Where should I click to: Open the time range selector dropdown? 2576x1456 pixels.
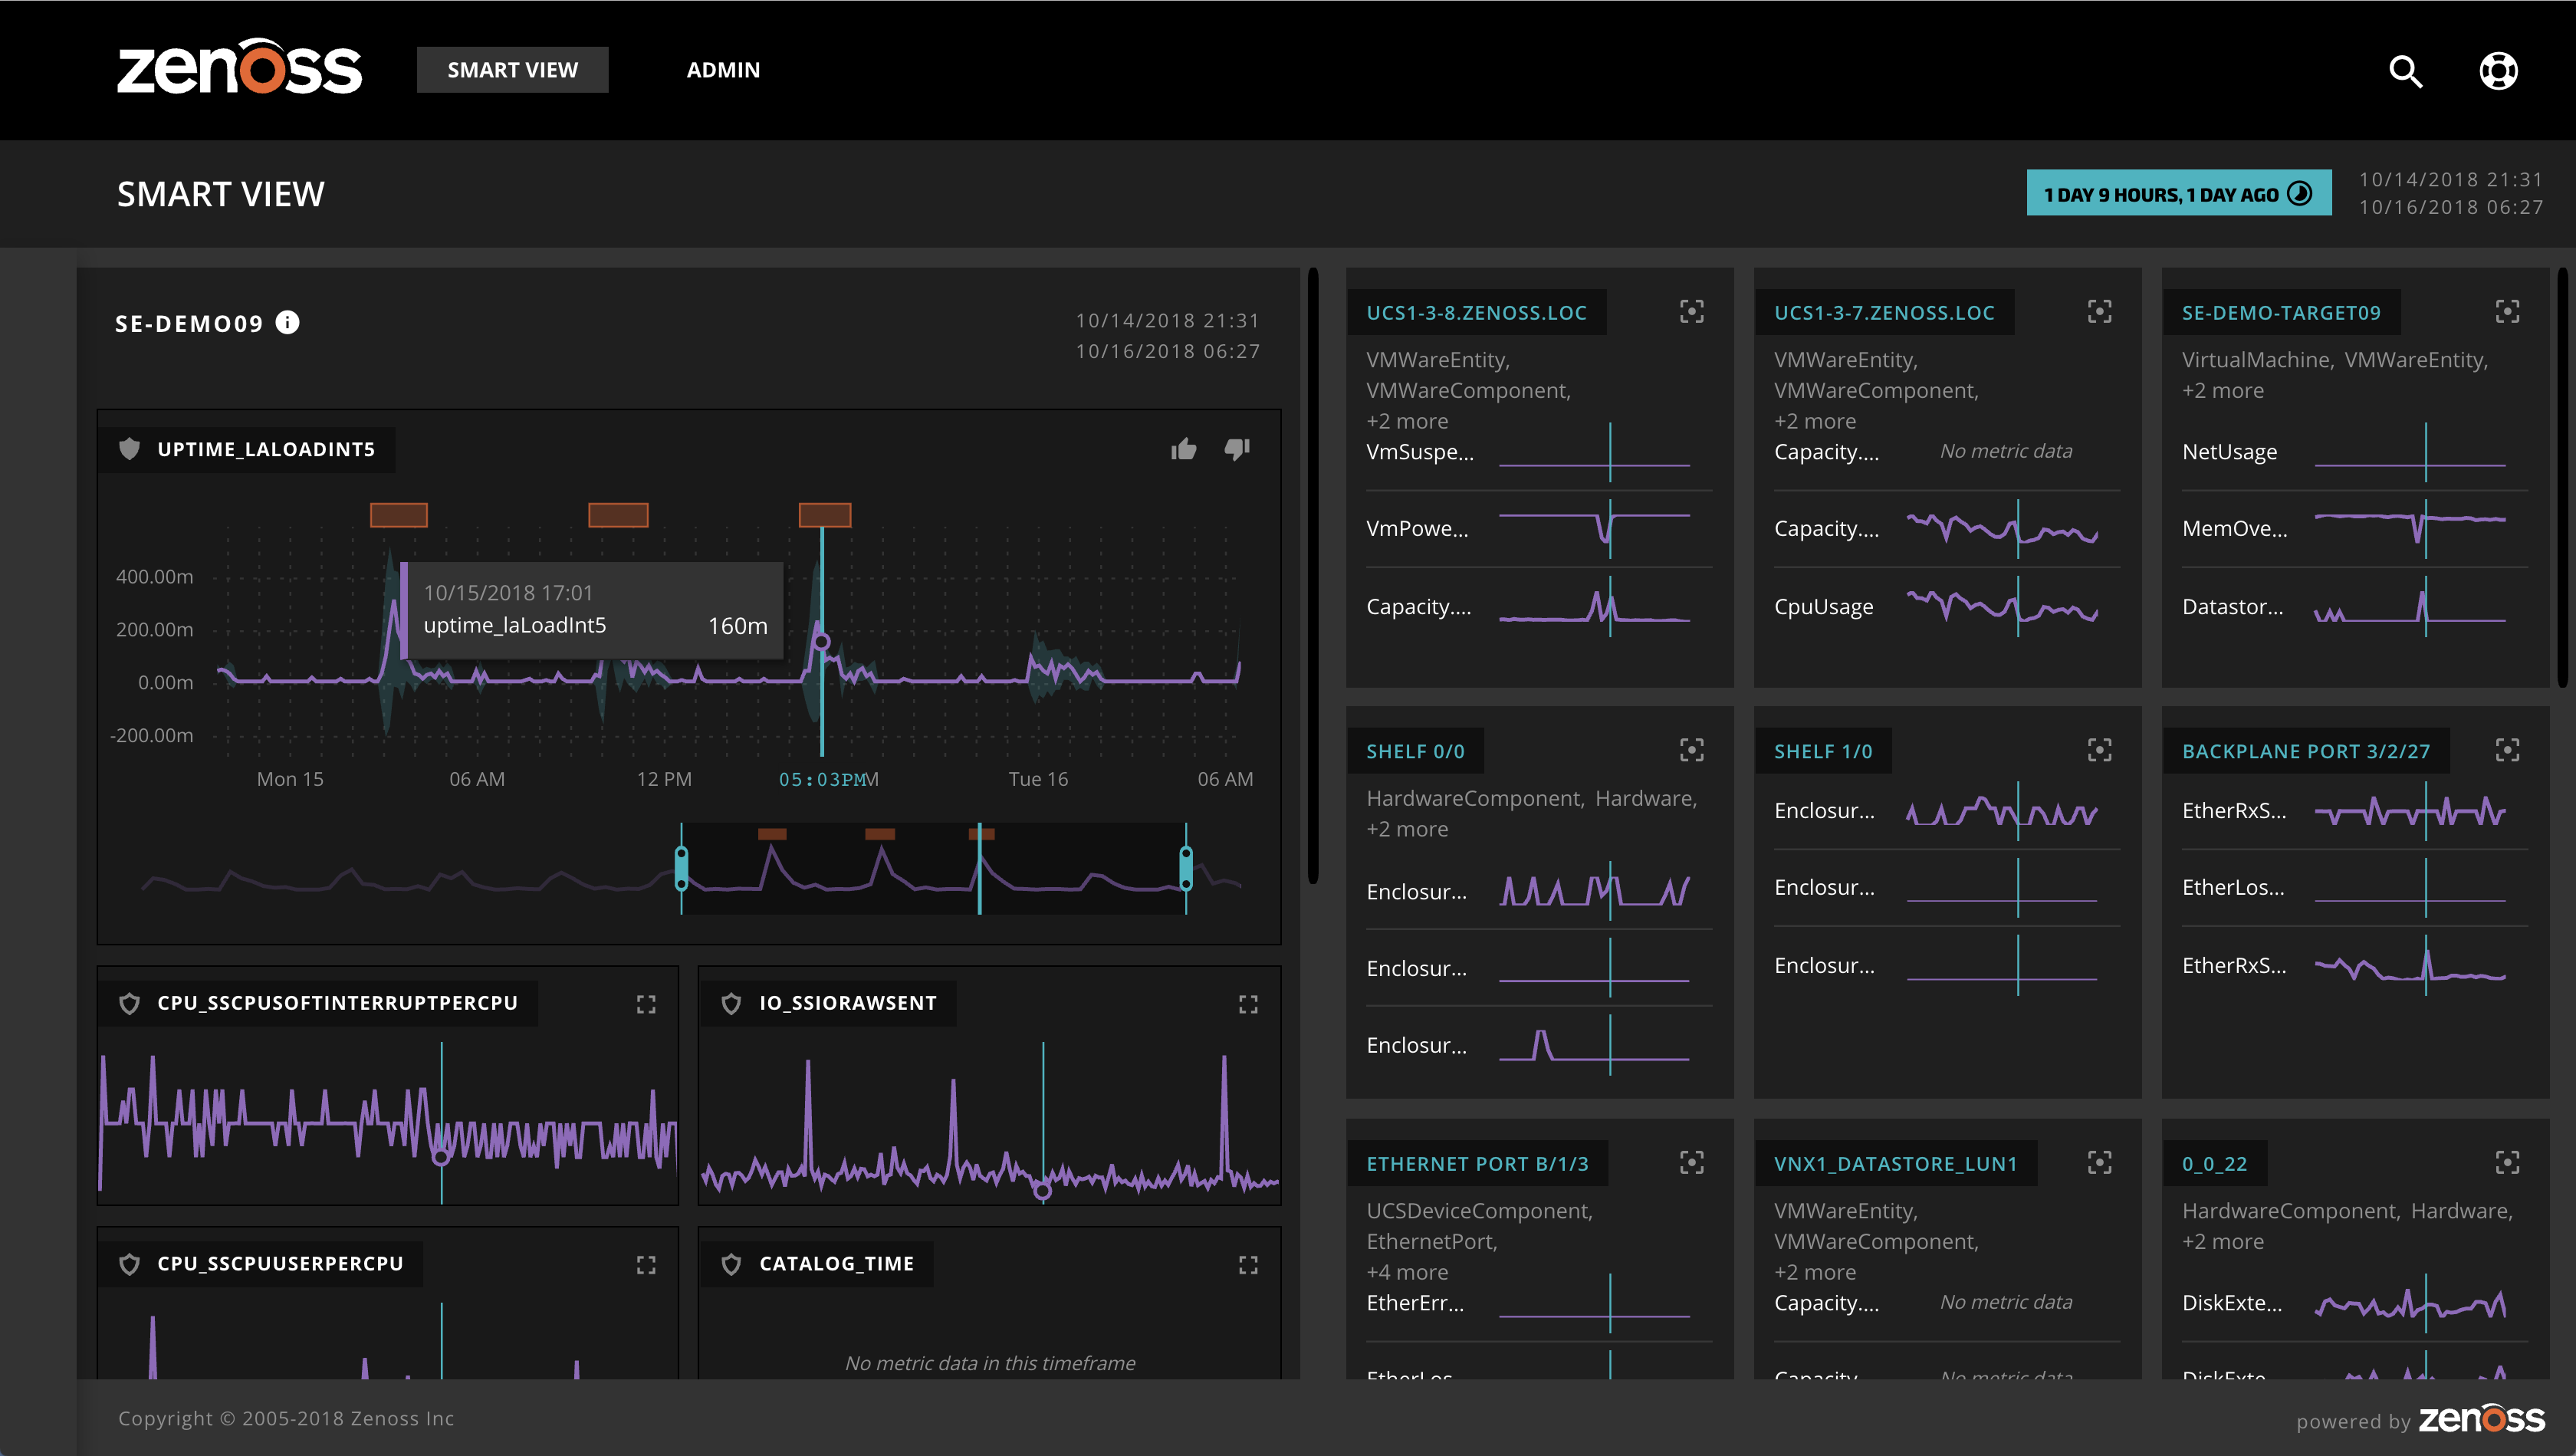(x=2178, y=194)
